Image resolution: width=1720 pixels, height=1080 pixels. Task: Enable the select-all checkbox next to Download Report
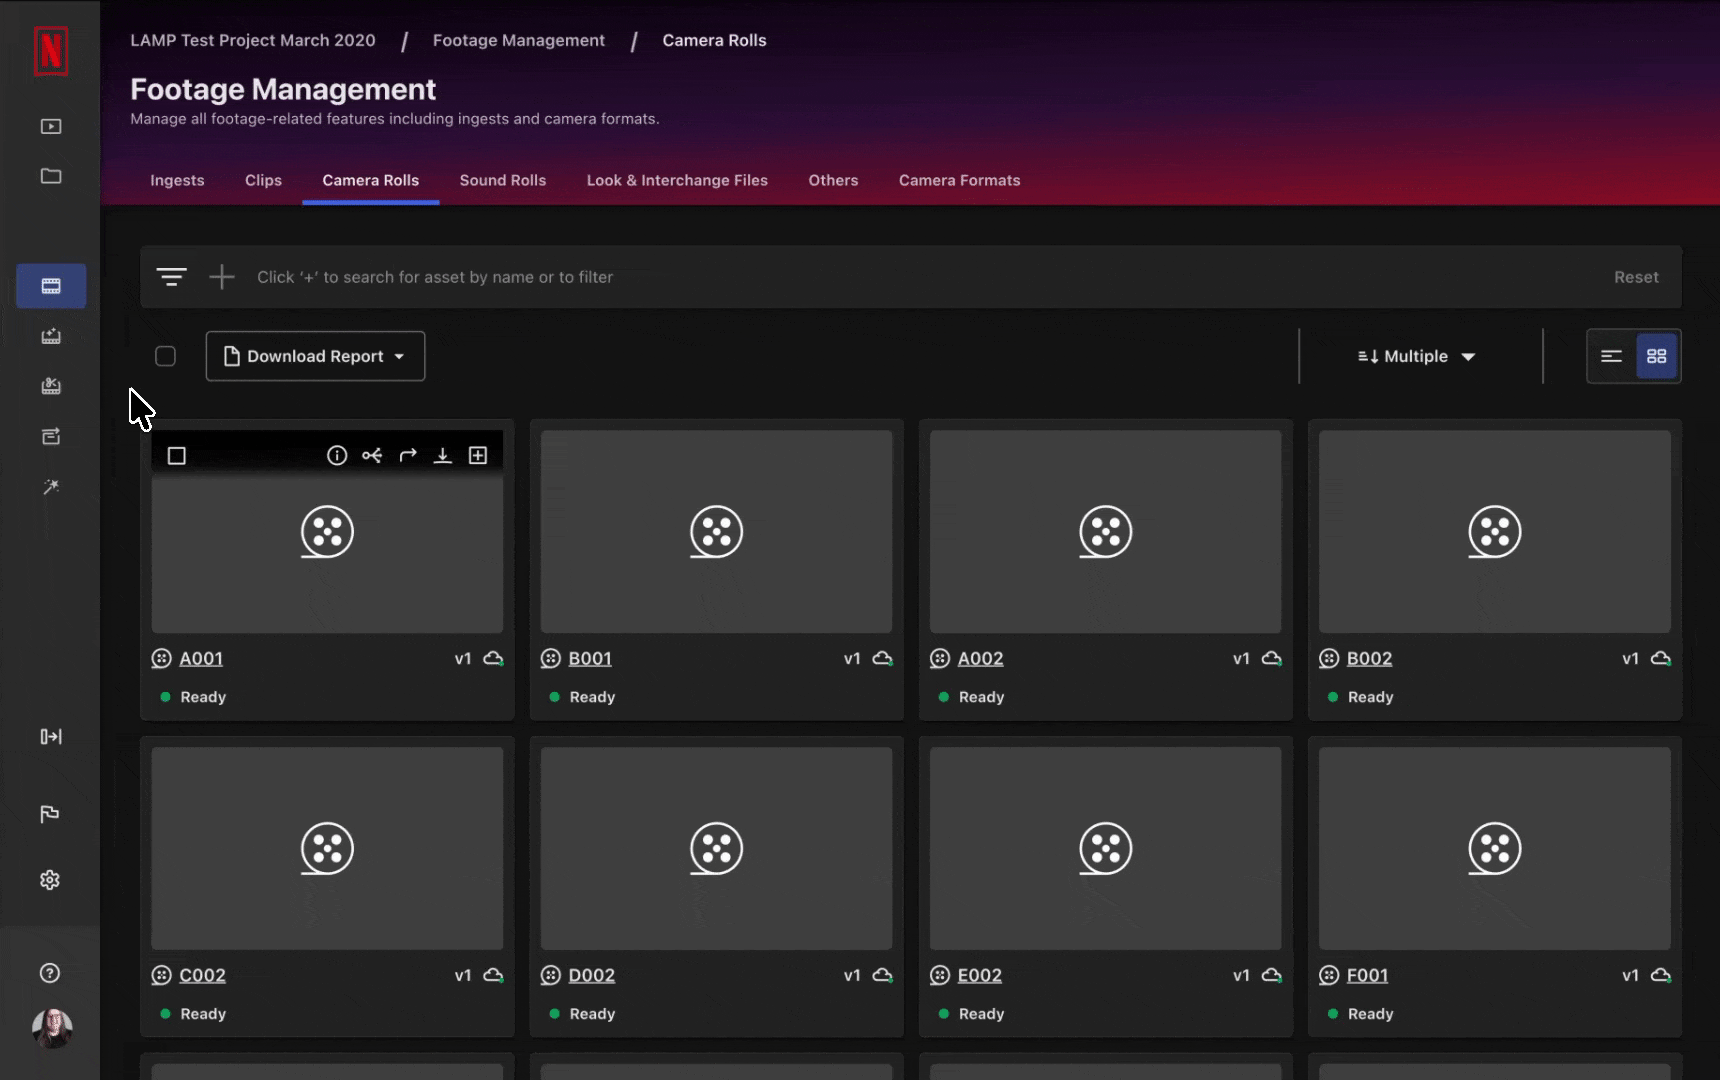click(166, 356)
